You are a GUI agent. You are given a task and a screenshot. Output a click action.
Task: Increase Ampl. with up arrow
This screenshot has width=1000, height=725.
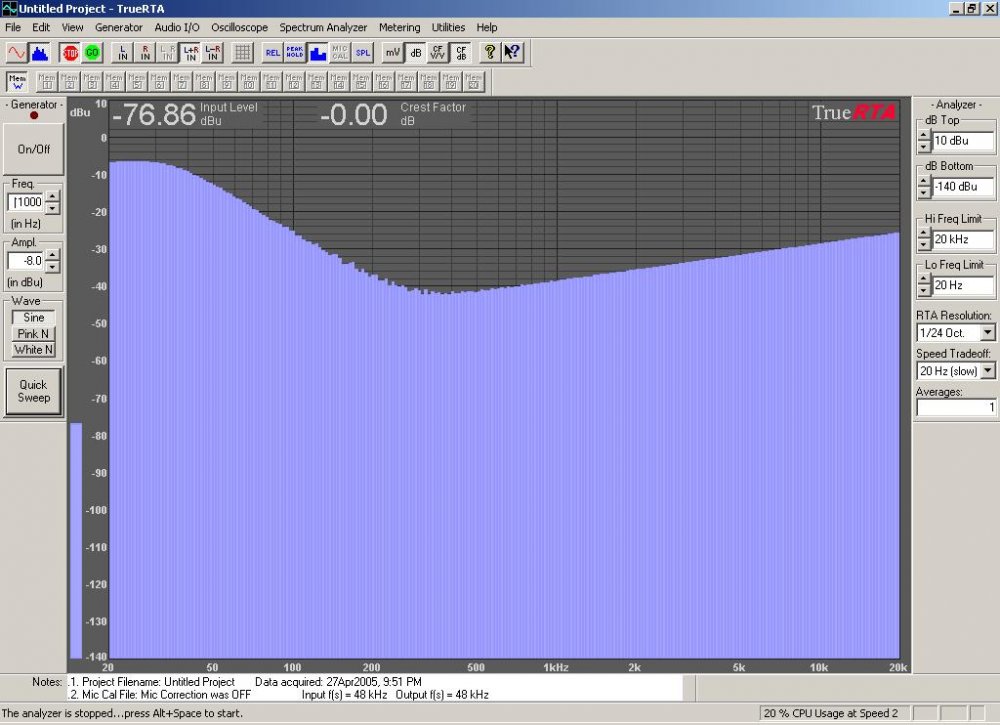pyautogui.click(x=53, y=255)
